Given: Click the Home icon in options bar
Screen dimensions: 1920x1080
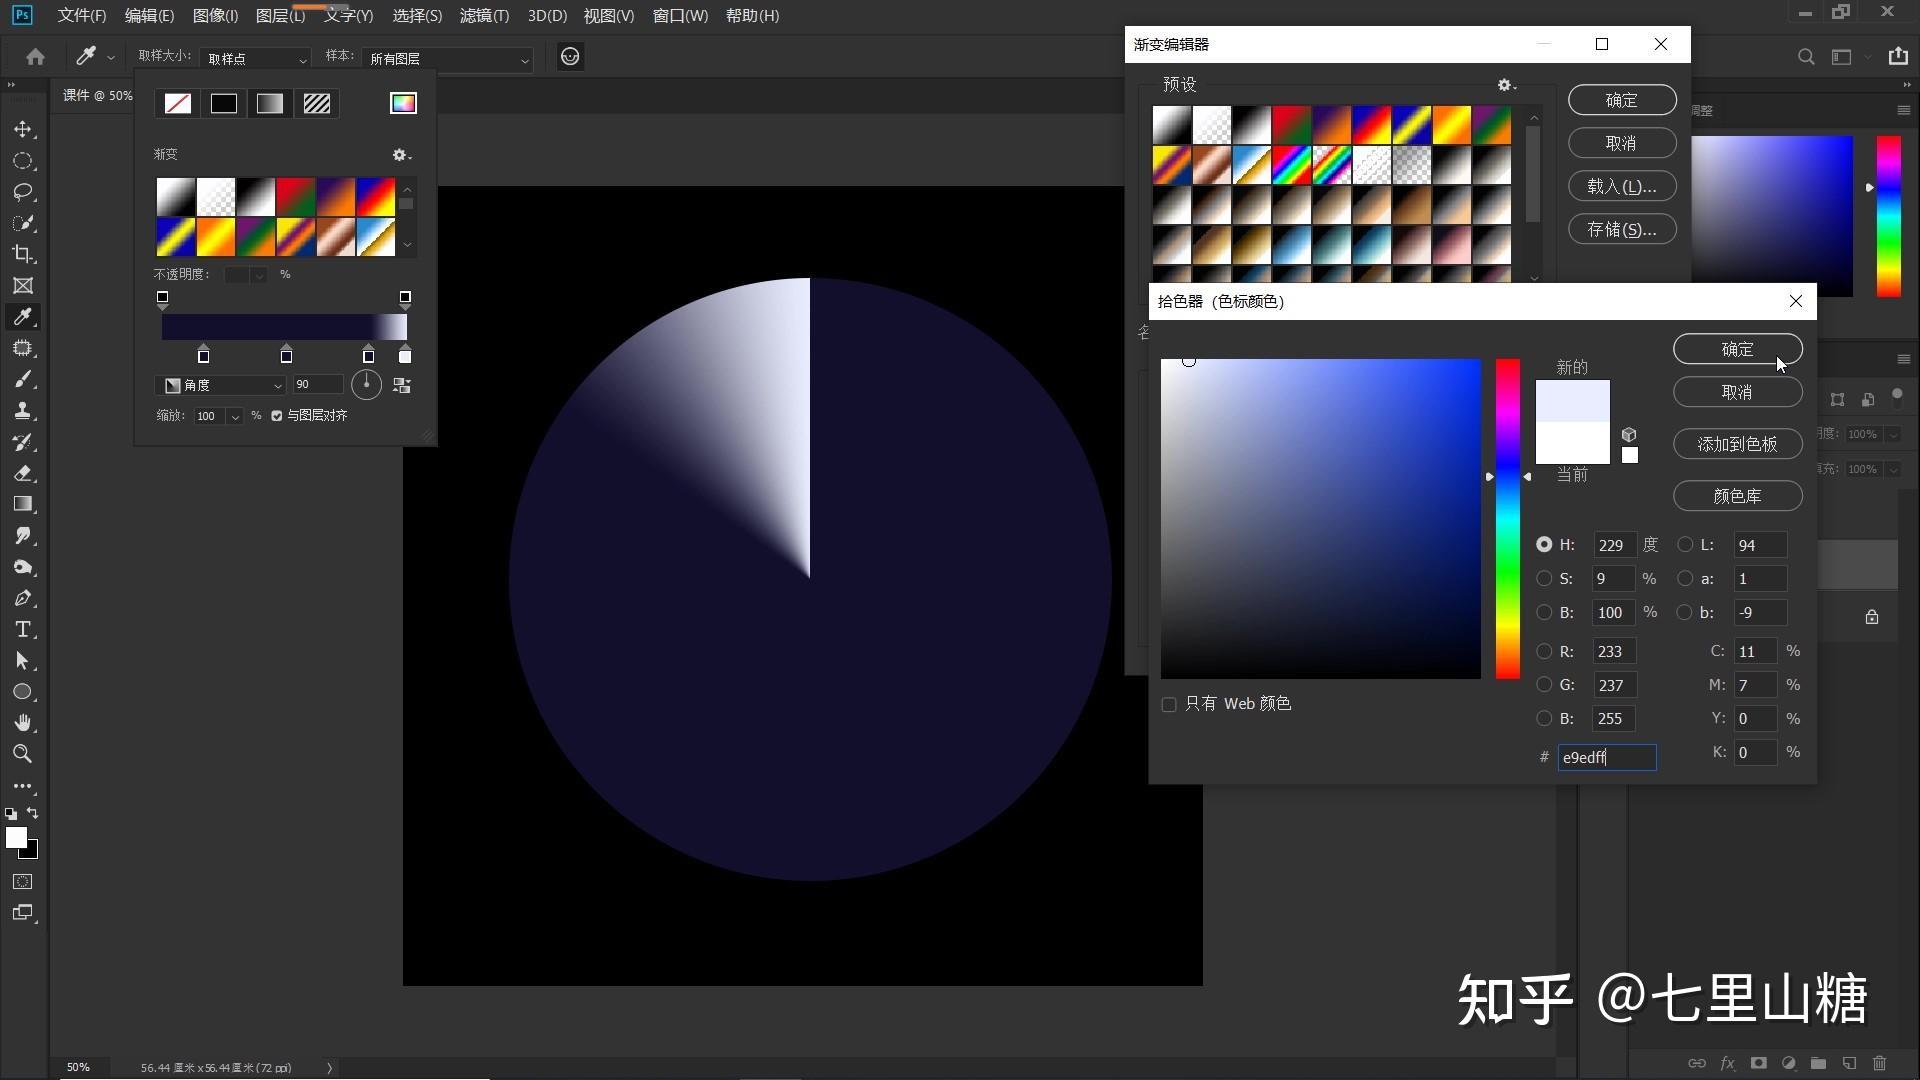Looking at the screenshot, I should [35, 57].
